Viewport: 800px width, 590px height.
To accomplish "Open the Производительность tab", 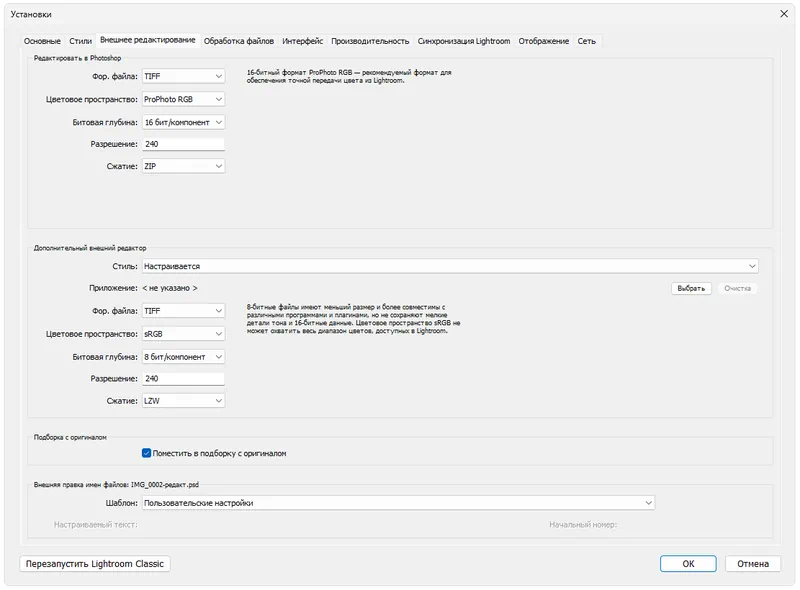I will [370, 41].
